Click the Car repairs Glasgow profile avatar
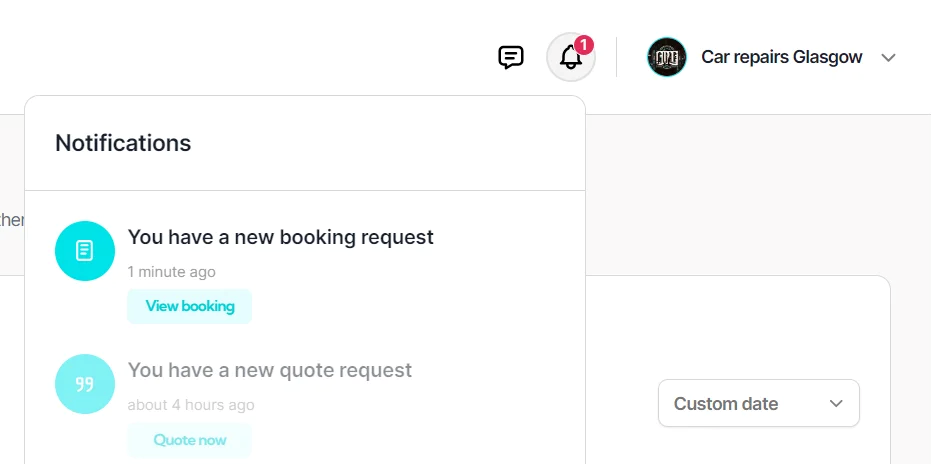The height and width of the screenshot is (464, 936). (x=666, y=57)
